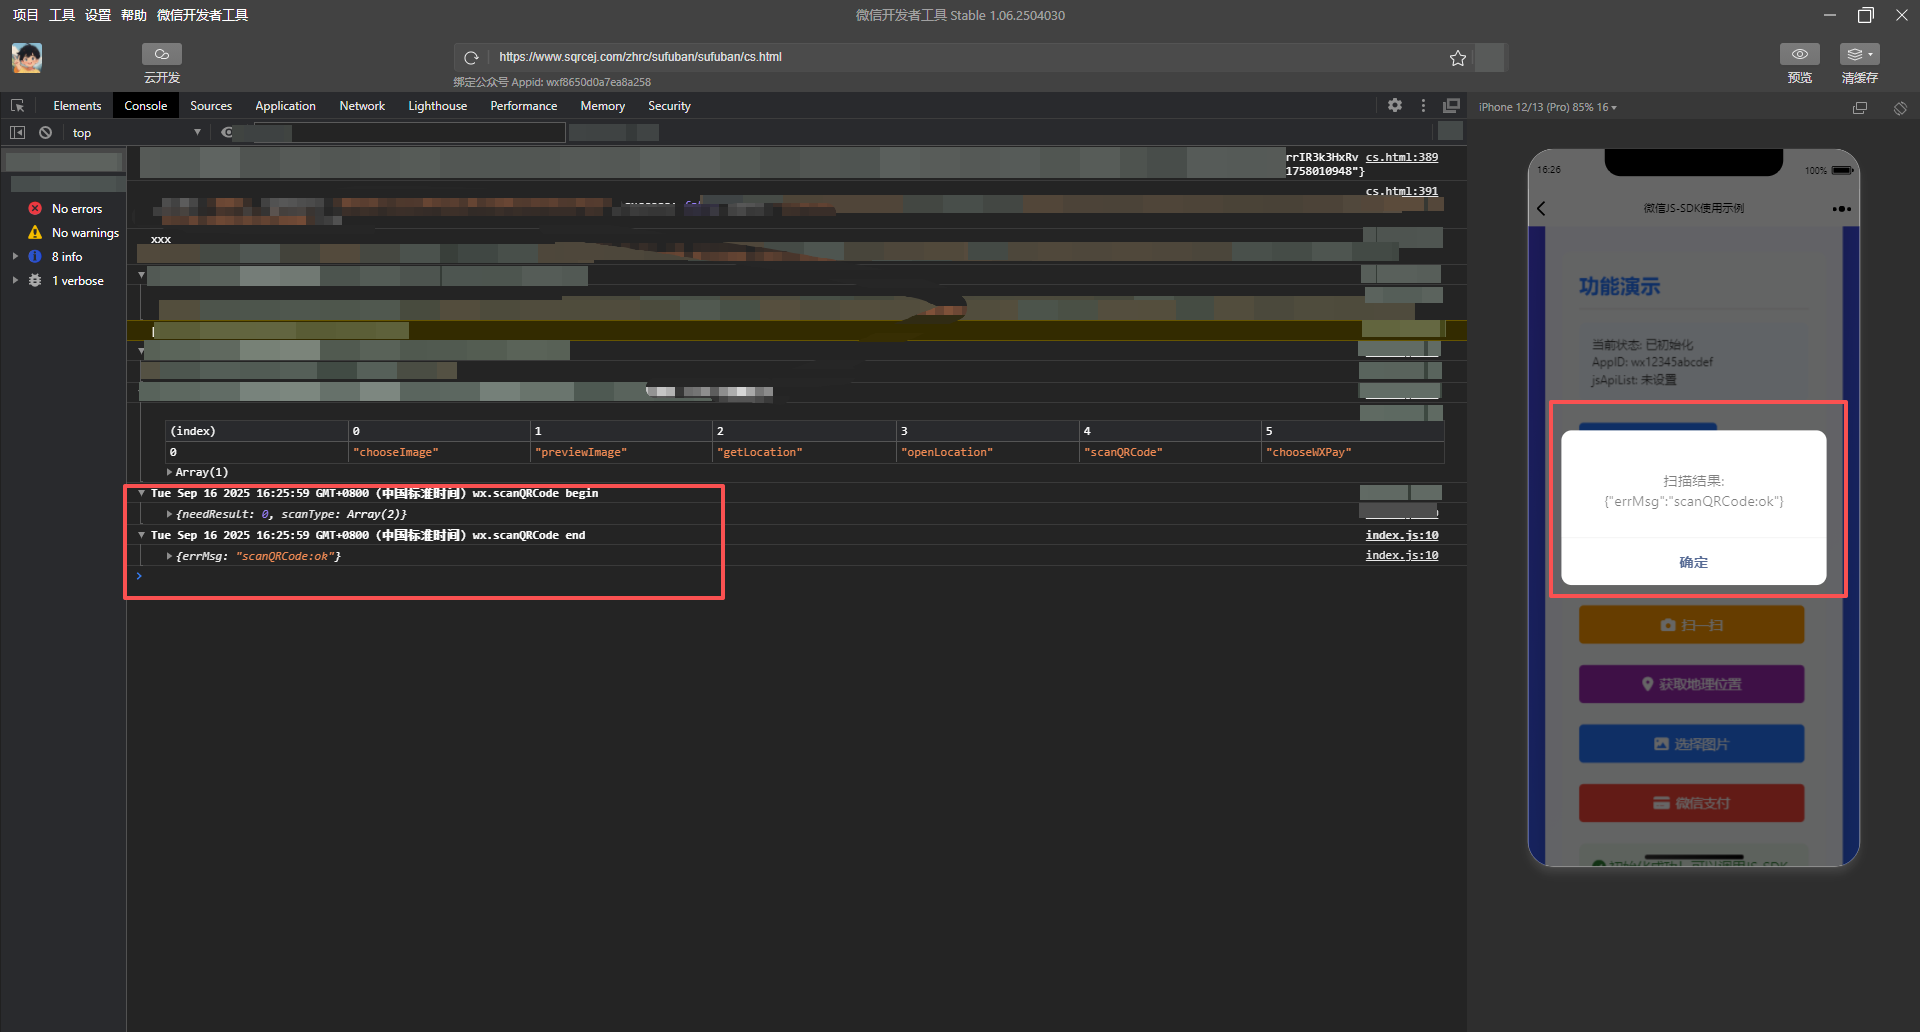The height and width of the screenshot is (1032, 1920).
Task: Switch to the Sources tab
Action: [x=211, y=106]
